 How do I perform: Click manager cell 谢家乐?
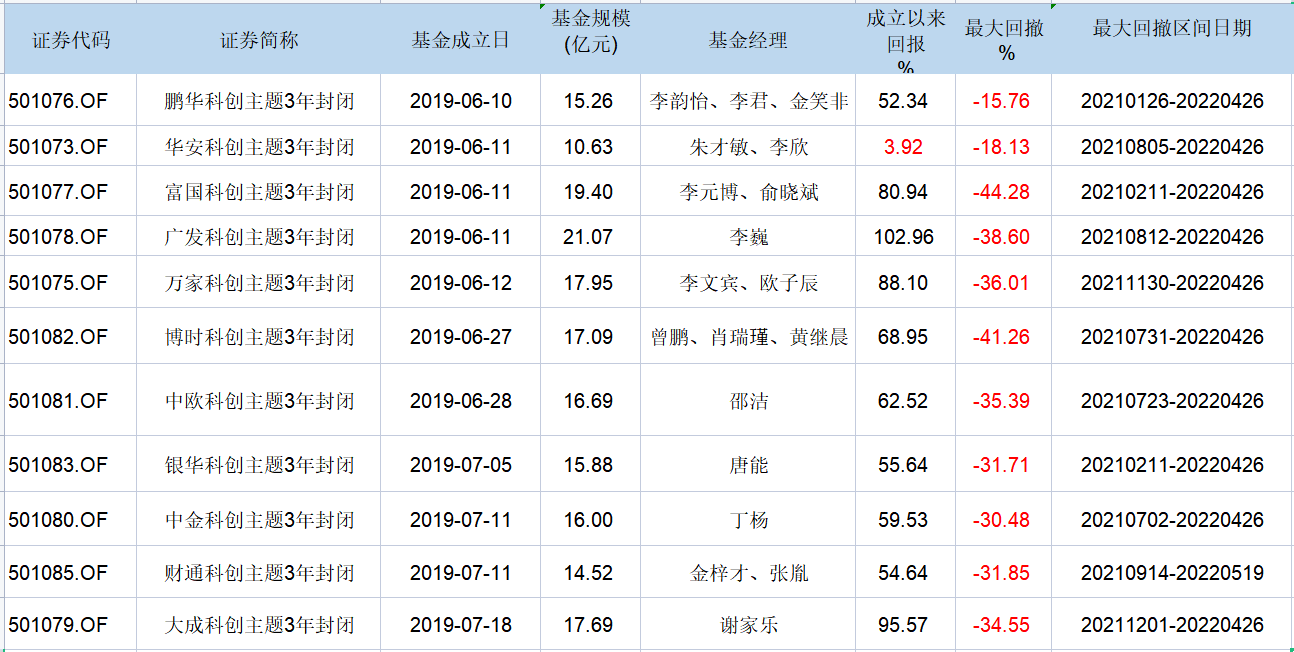pyautogui.click(x=749, y=625)
